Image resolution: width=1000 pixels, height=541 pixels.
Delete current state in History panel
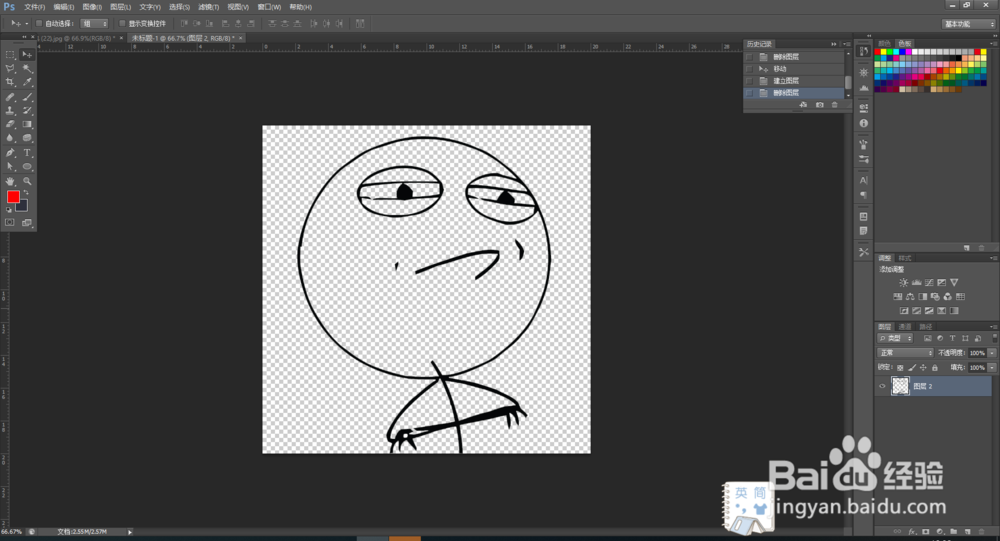coord(835,105)
